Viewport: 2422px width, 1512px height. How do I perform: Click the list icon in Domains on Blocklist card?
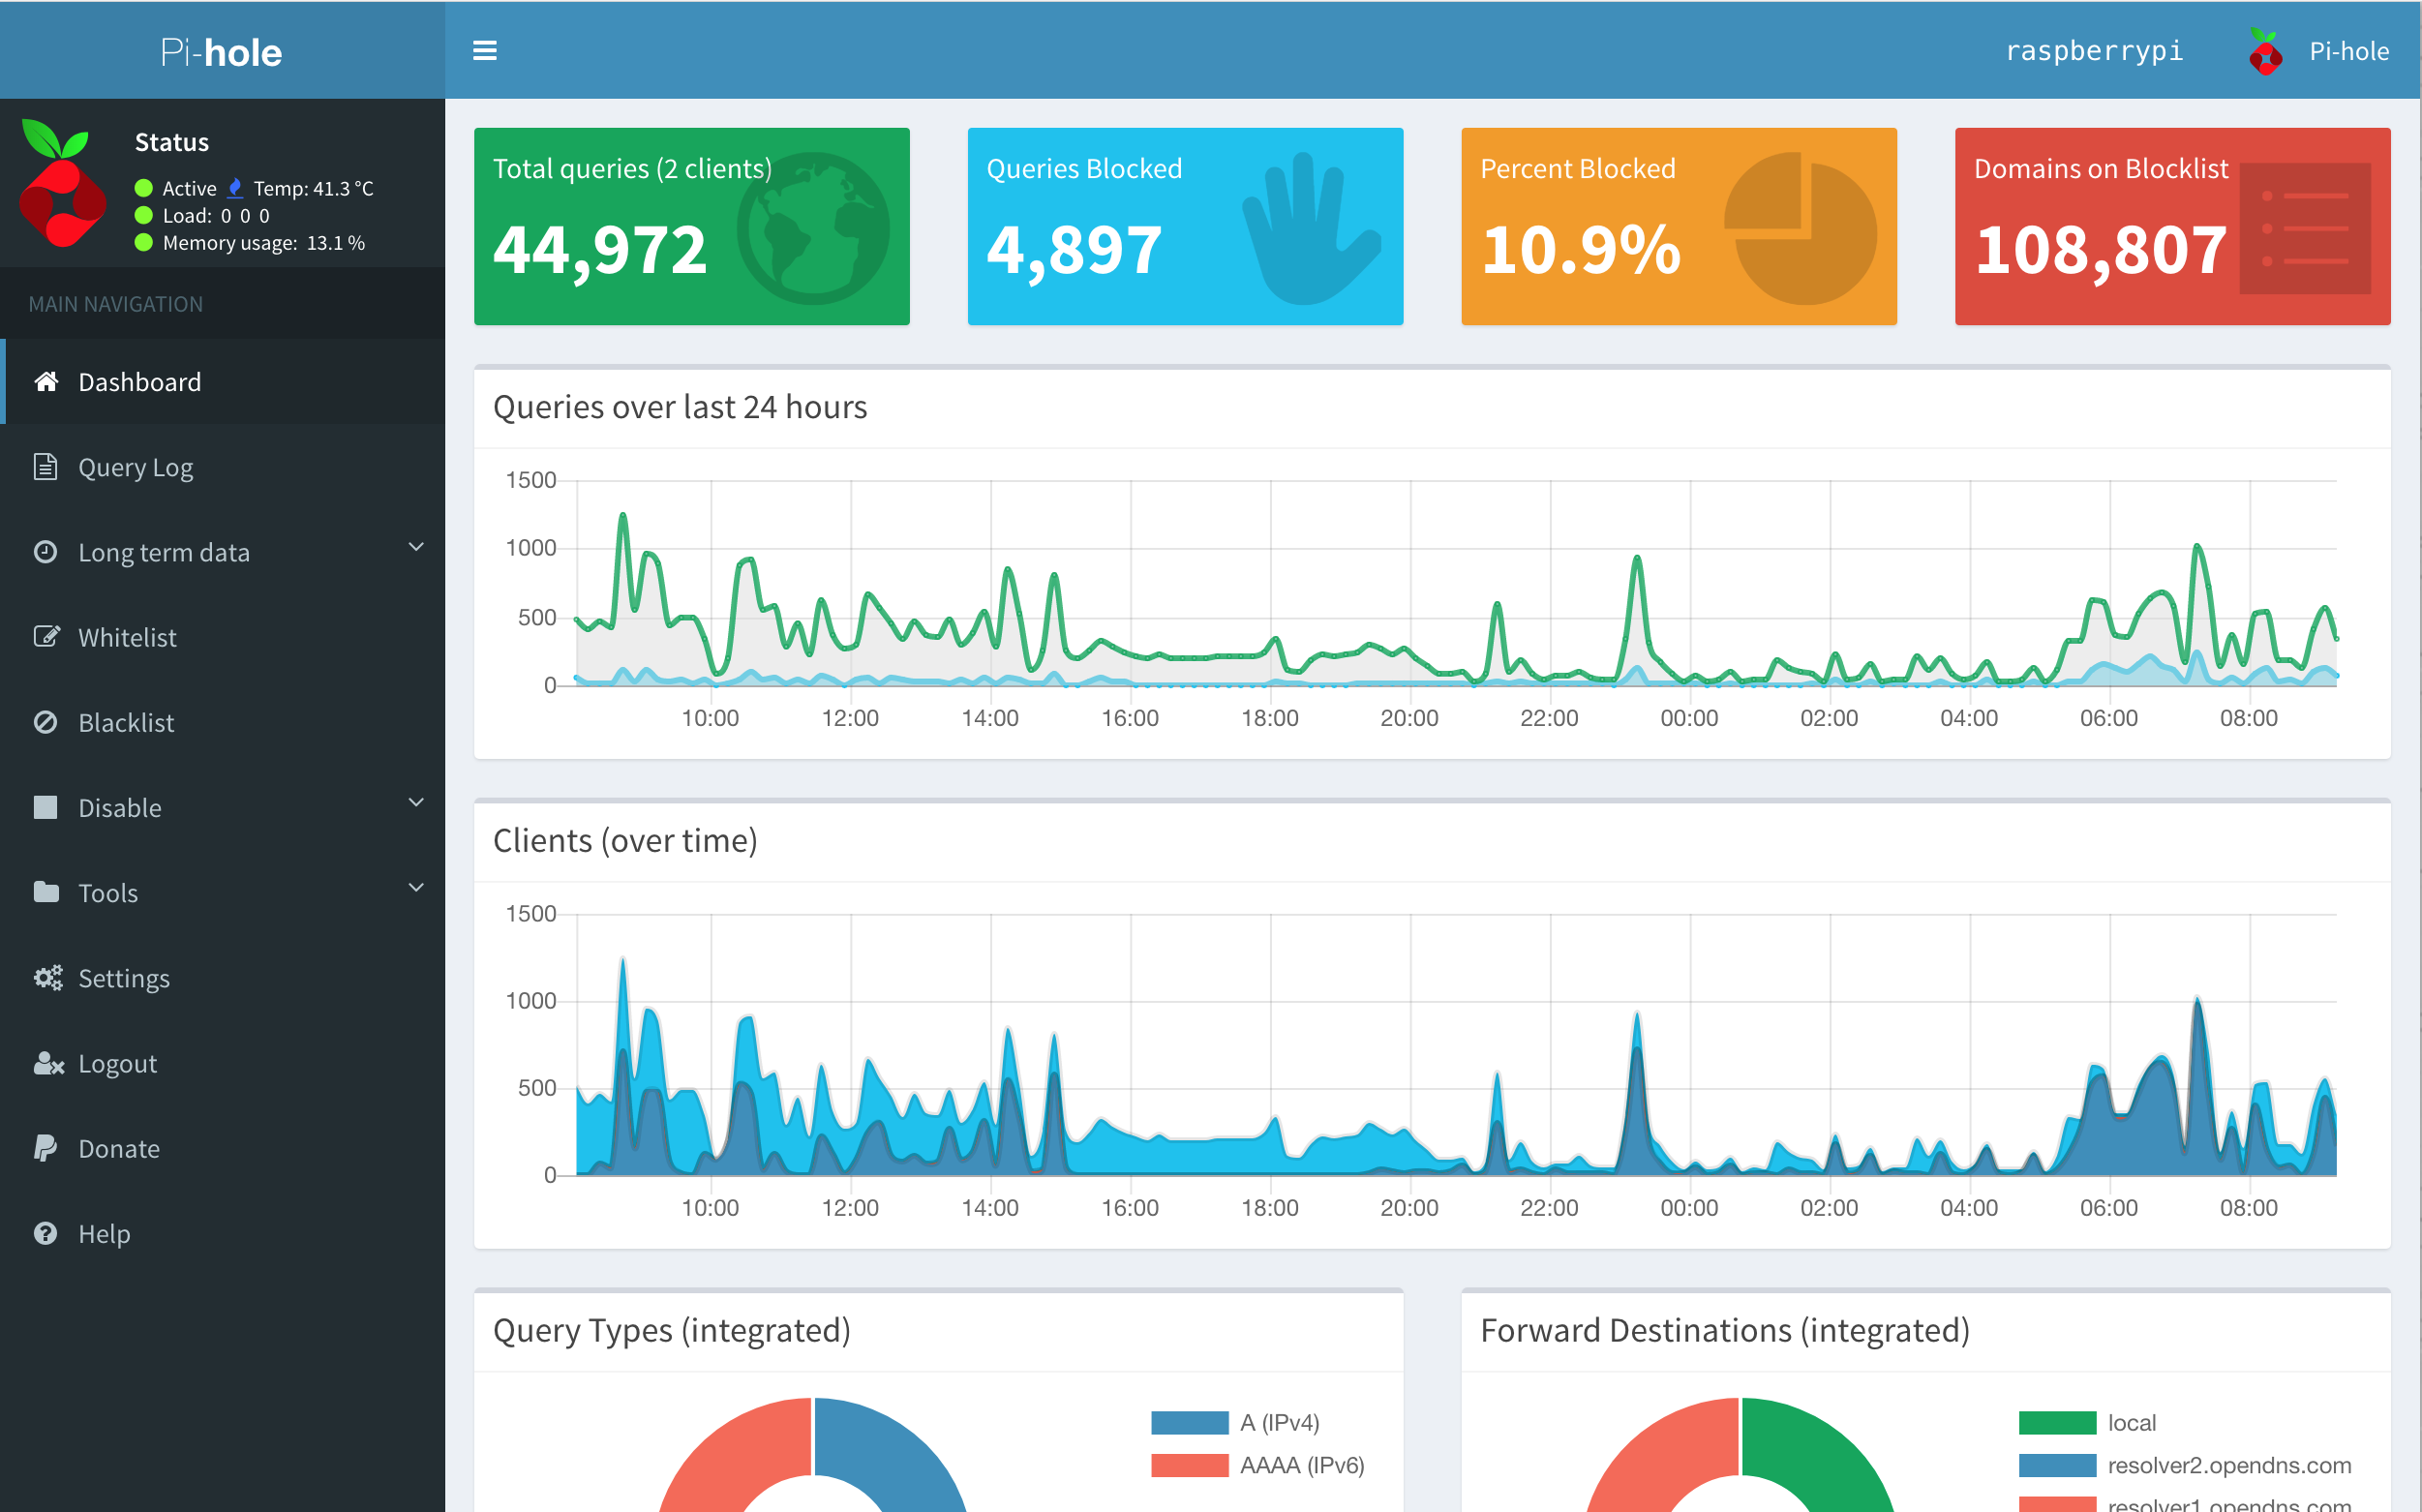pyautogui.click(x=2305, y=228)
